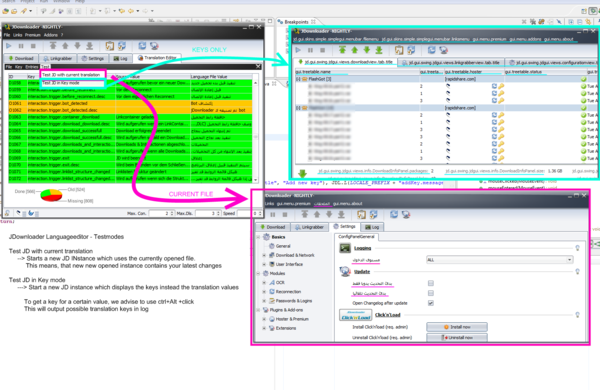
Task: Expand the Hoster & Premium tree node
Action: (264, 319)
